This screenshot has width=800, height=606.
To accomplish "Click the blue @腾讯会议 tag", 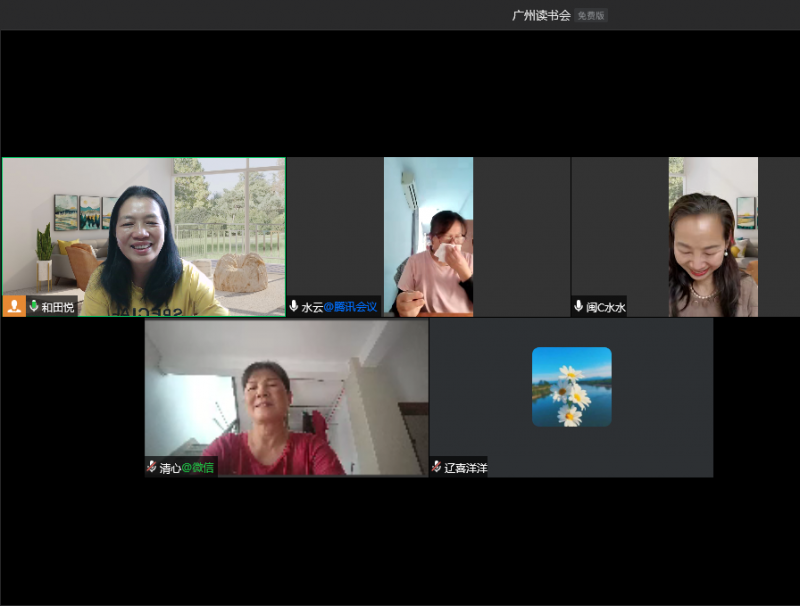I will pos(350,308).
